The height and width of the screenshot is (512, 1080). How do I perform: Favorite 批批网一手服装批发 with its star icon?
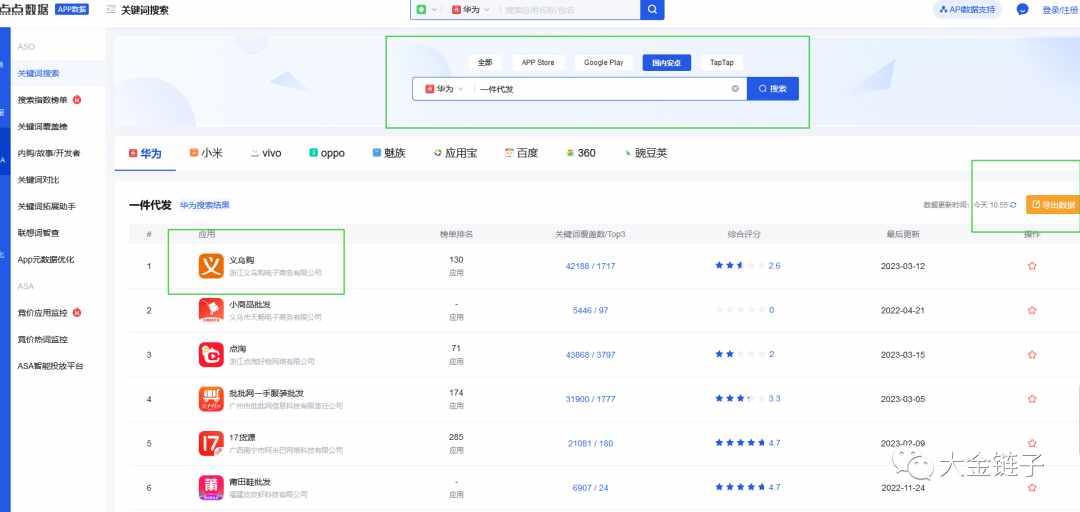tap(1032, 398)
